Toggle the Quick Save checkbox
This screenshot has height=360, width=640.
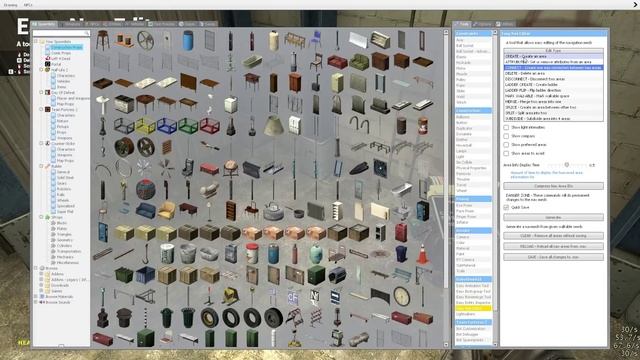506,207
